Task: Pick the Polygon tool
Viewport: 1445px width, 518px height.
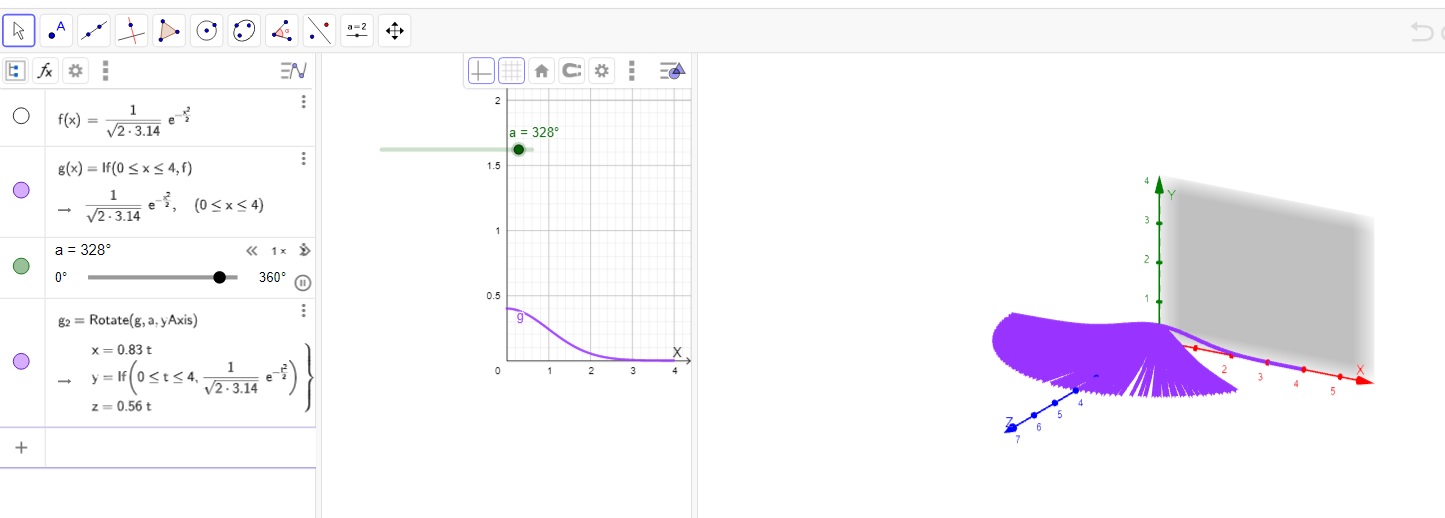Action: [x=169, y=31]
